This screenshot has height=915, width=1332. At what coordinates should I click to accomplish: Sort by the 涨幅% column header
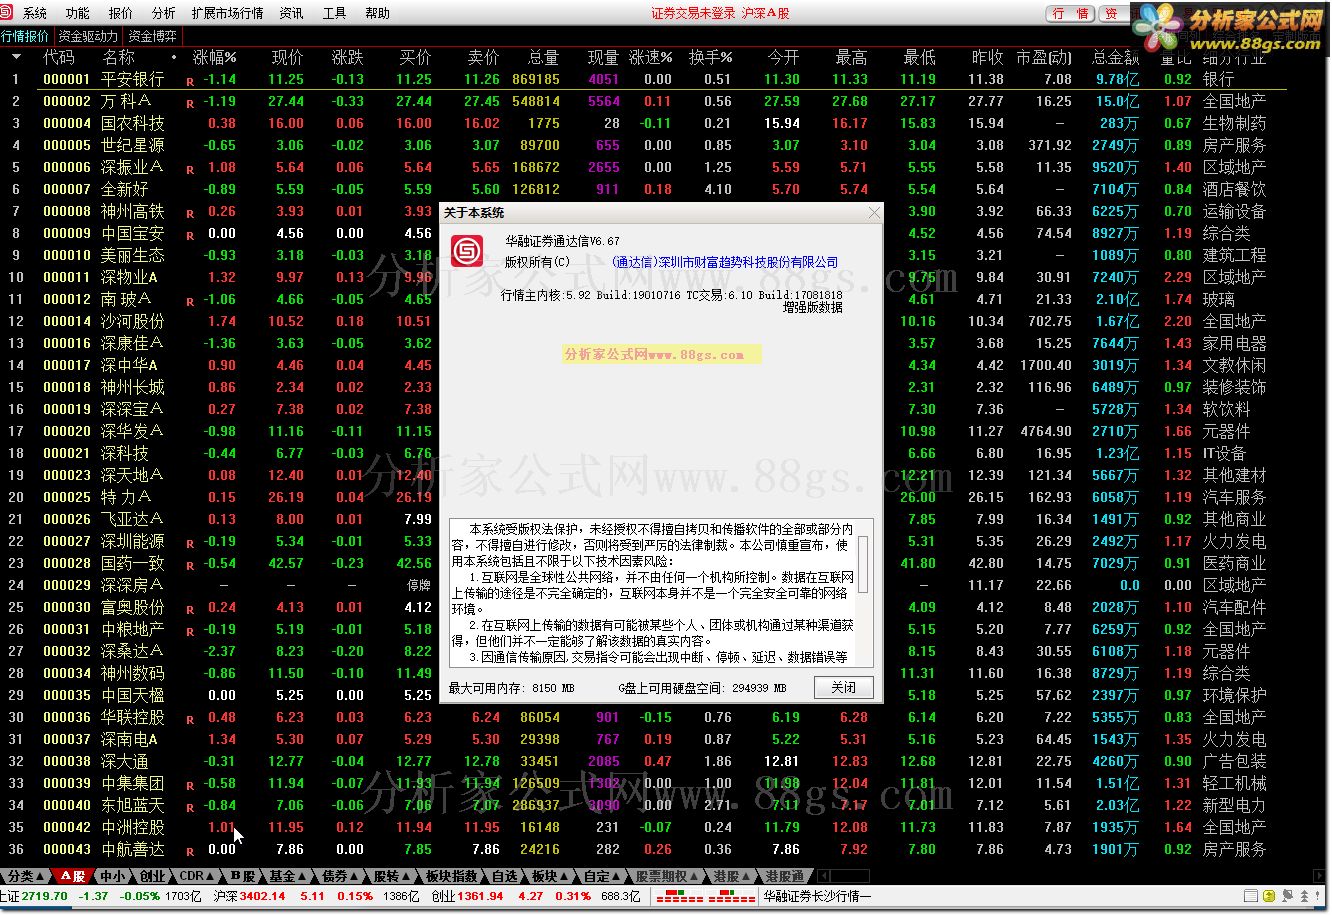pos(214,57)
